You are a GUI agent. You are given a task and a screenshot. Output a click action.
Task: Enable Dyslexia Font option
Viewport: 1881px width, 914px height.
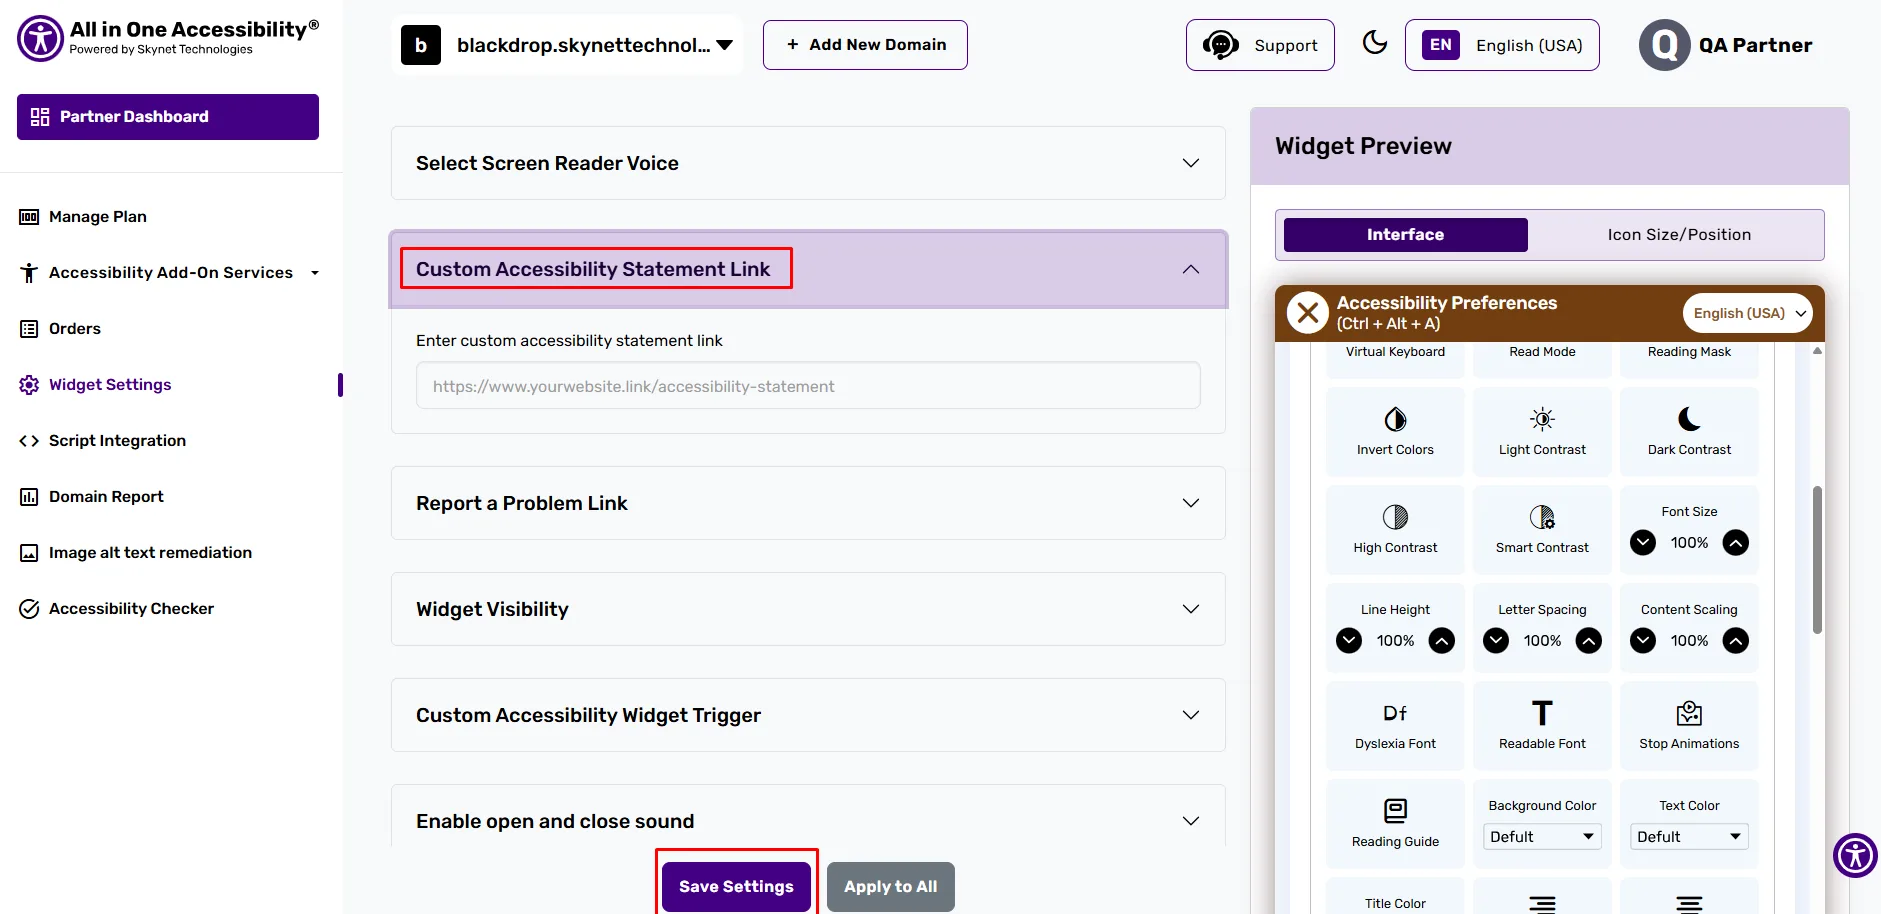[x=1395, y=726]
